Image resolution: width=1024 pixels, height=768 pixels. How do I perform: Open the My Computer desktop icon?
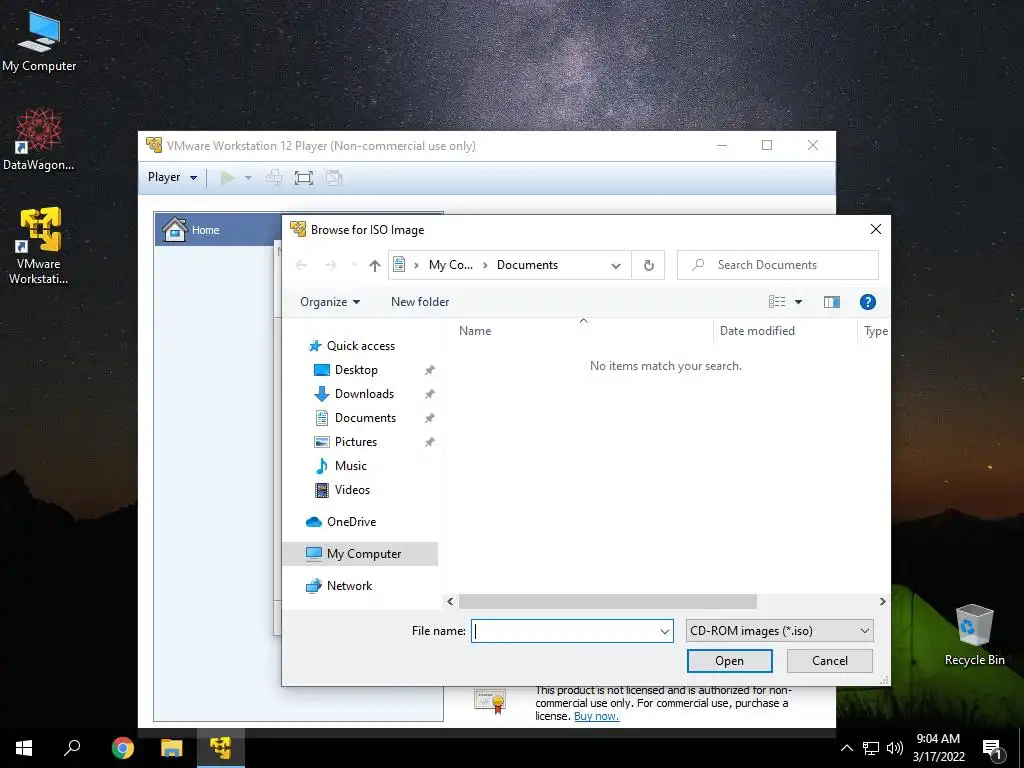pyautogui.click(x=39, y=40)
